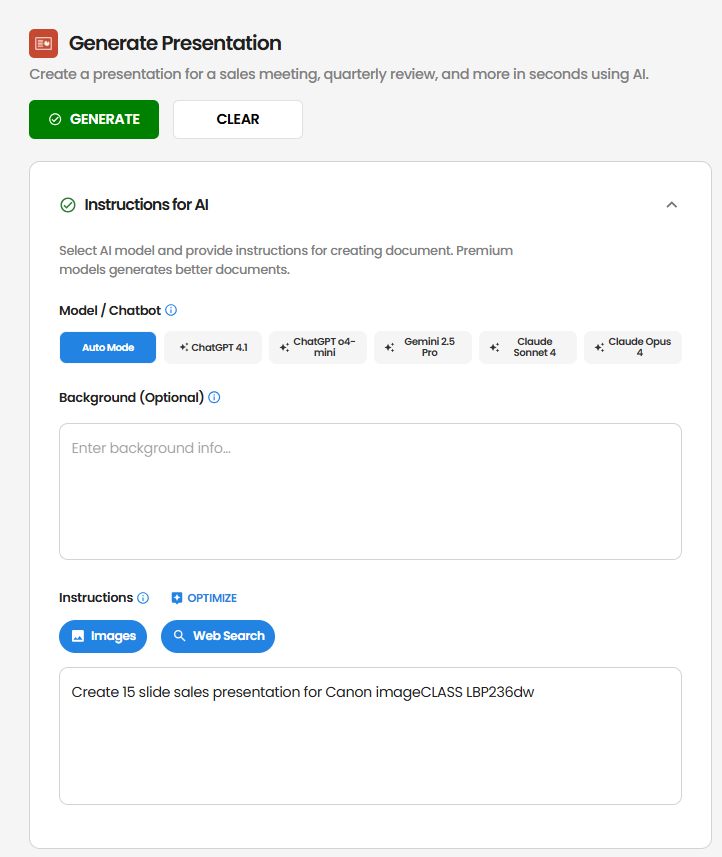Image resolution: width=722 pixels, height=857 pixels.
Task: Click the OPTIMIZE link above the instructions
Action: coord(210,597)
